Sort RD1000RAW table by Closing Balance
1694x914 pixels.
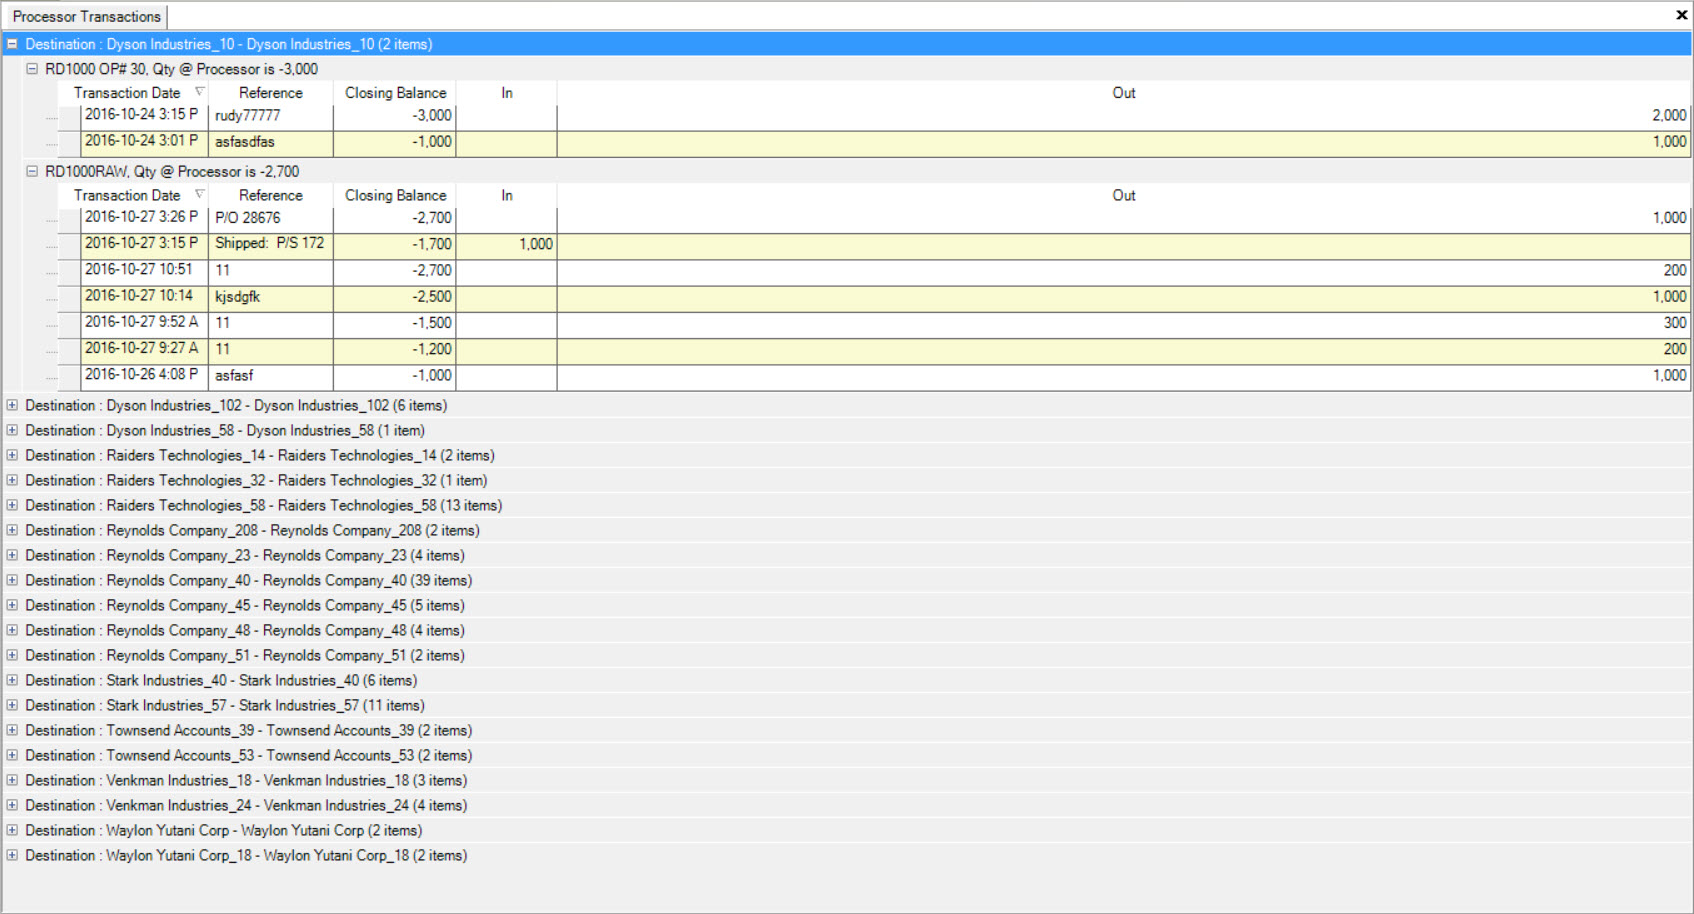pos(395,195)
